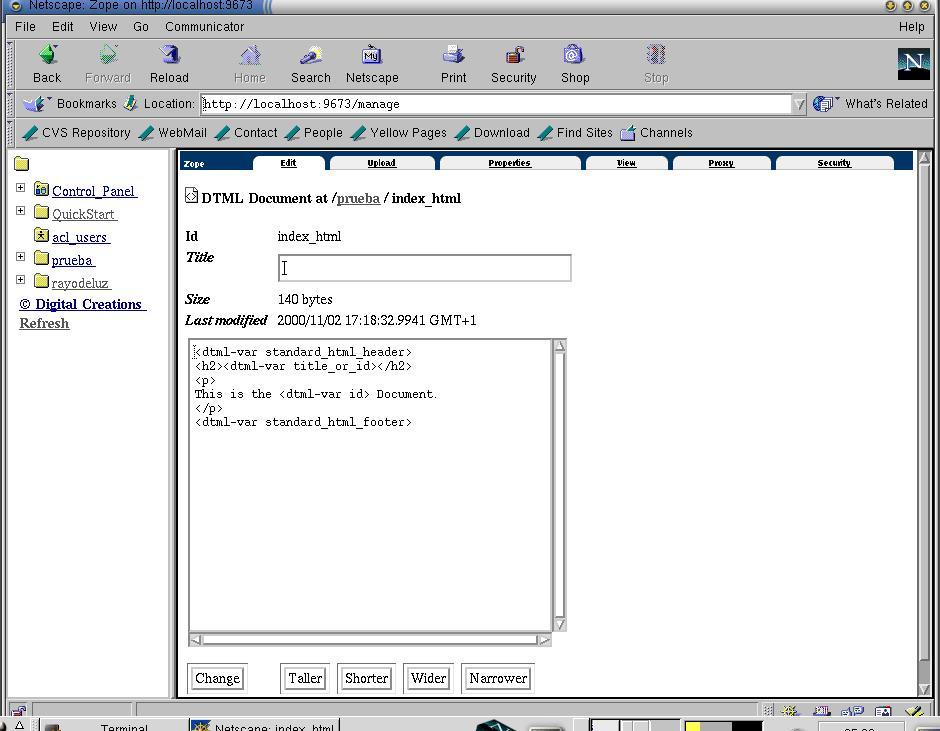Click the textarea horizontal scrollbar right arrow
Image resolution: width=940 pixels, height=731 pixels.
tap(544, 640)
